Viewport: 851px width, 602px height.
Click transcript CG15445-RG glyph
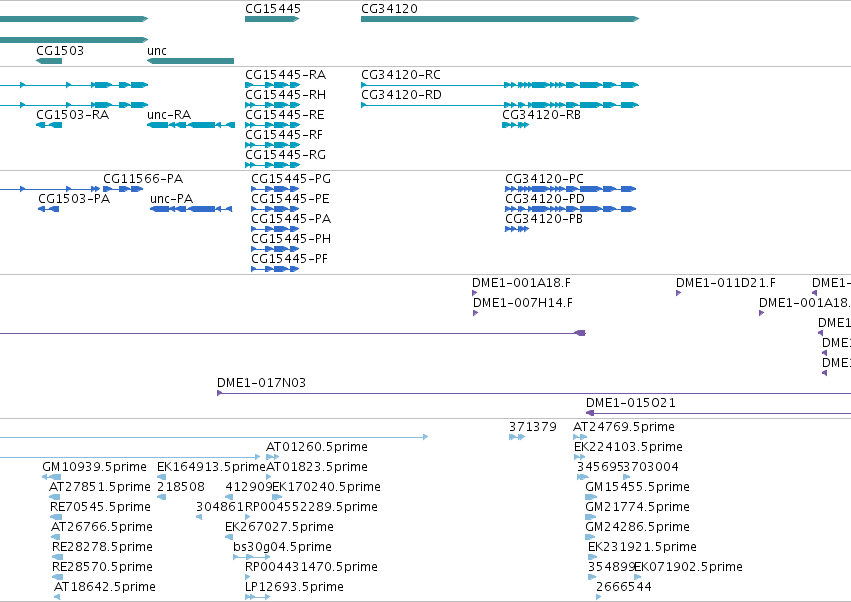[x=272, y=165]
